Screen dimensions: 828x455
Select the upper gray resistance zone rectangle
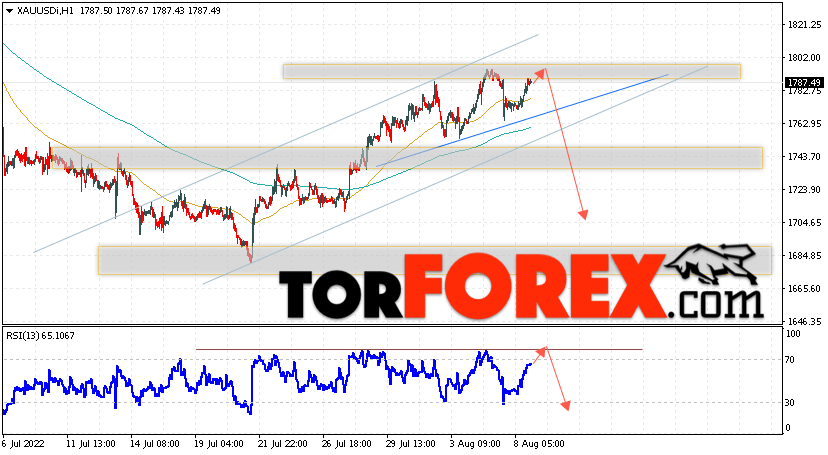(x=512, y=71)
